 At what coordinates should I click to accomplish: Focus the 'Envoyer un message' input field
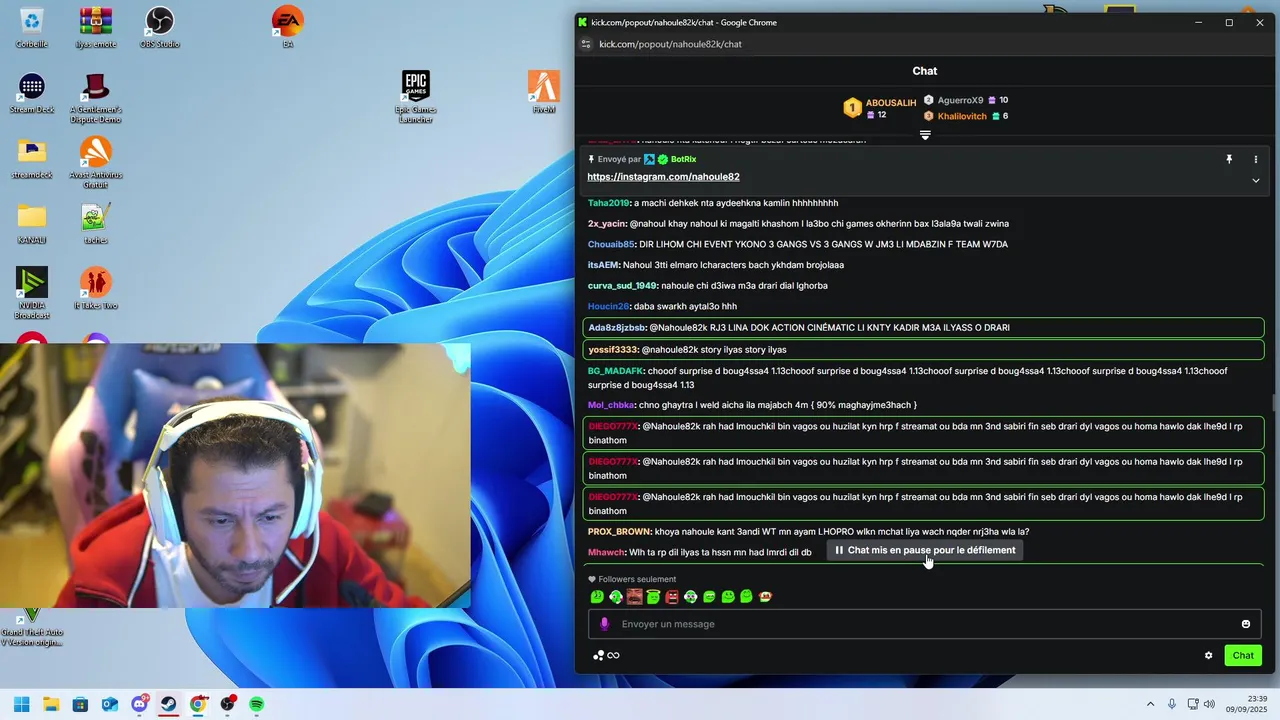click(925, 624)
